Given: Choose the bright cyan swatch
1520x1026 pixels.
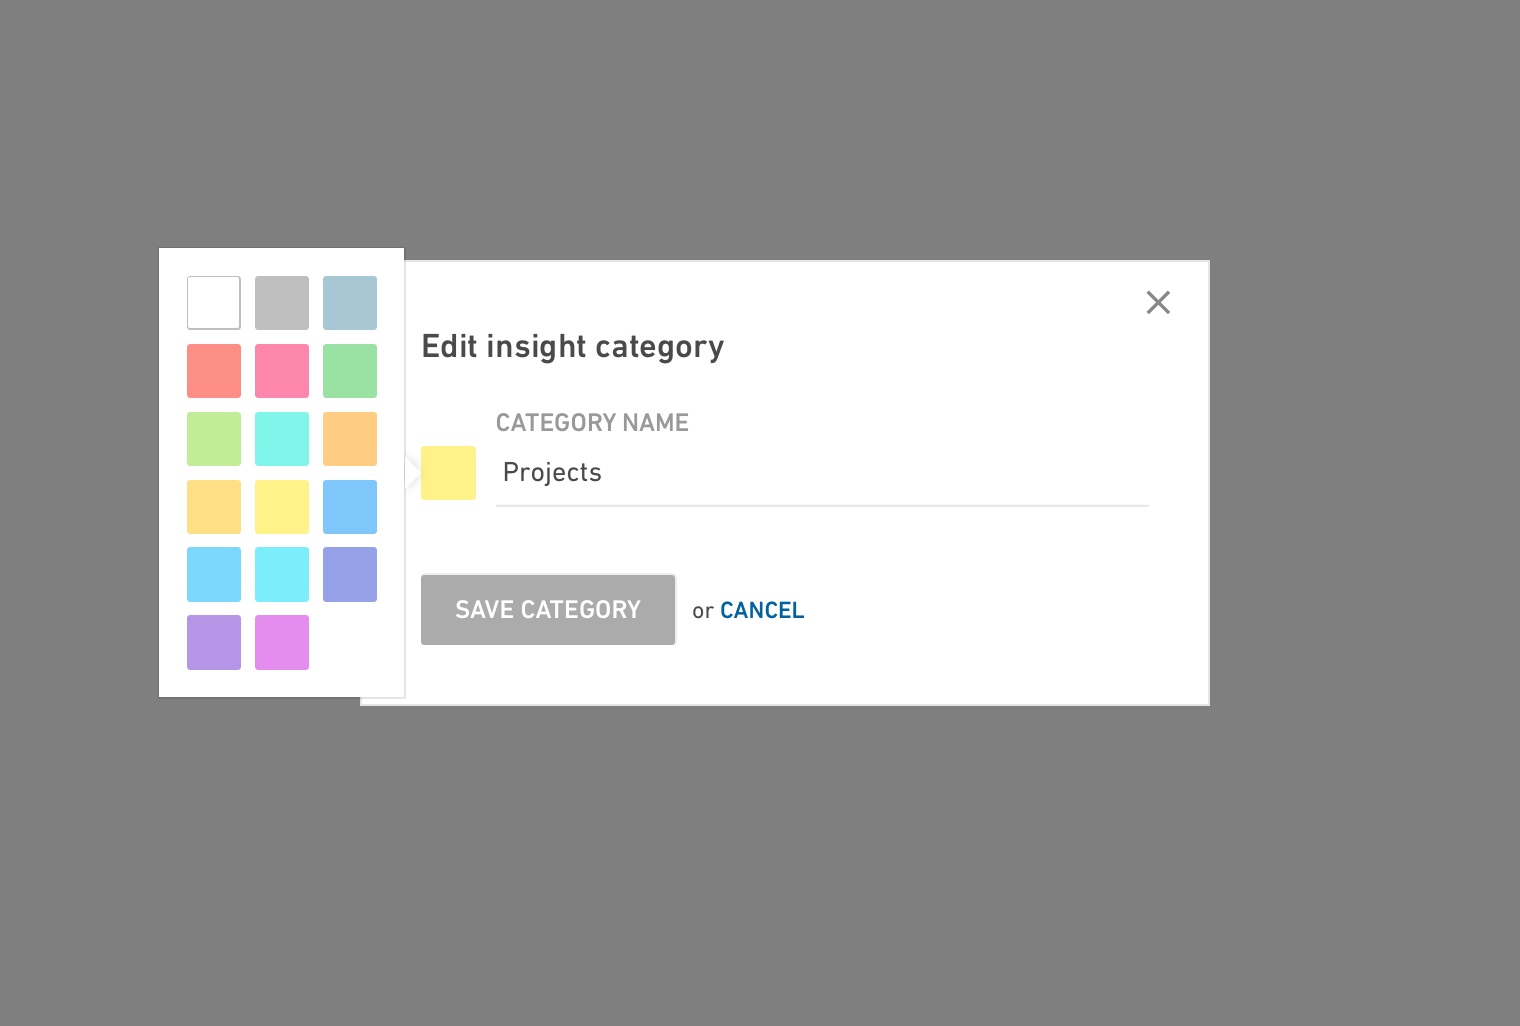Looking at the screenshot, I should (282, 575).
